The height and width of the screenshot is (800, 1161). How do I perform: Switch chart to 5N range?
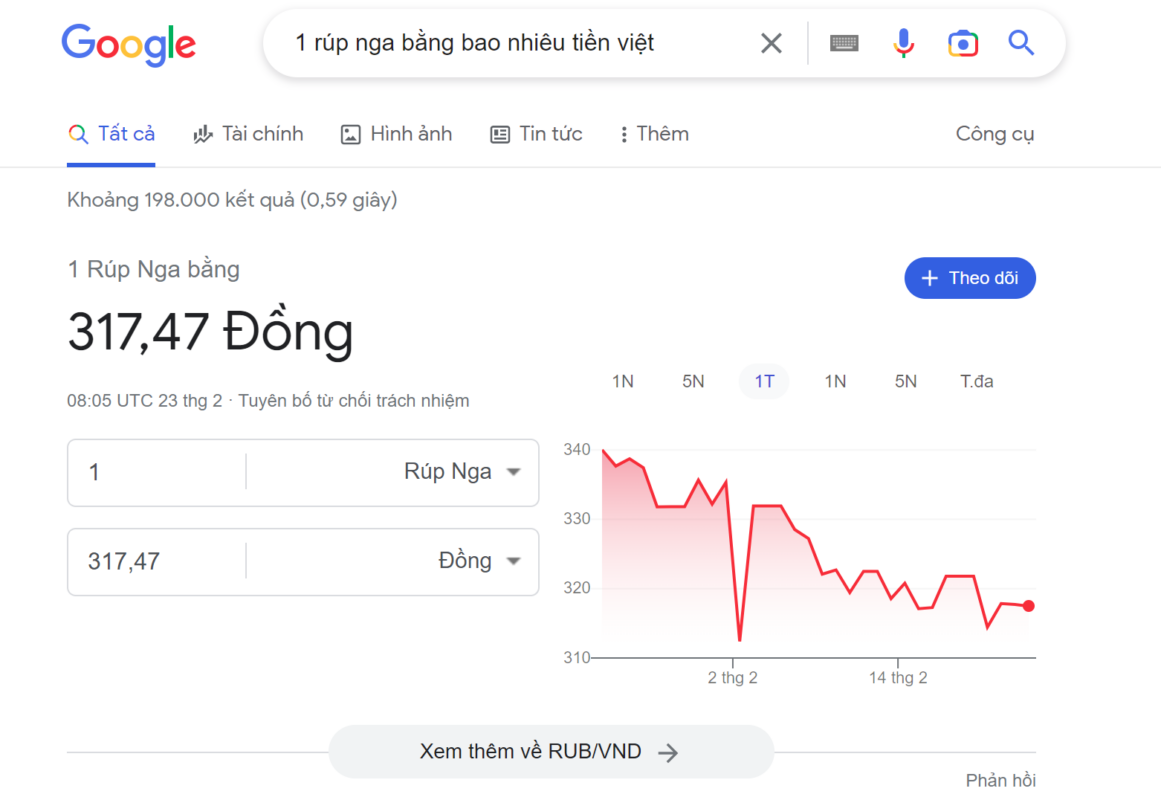tap(693, 381)
